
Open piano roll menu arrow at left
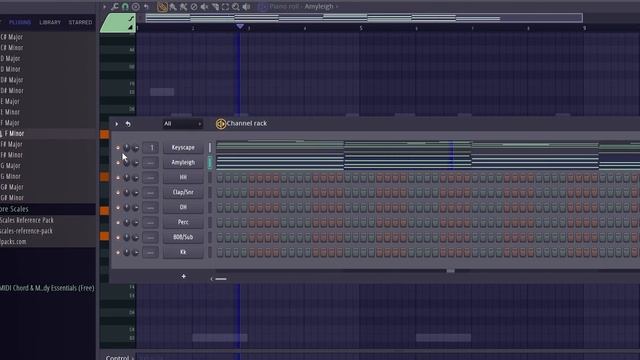tap(104, 7)
